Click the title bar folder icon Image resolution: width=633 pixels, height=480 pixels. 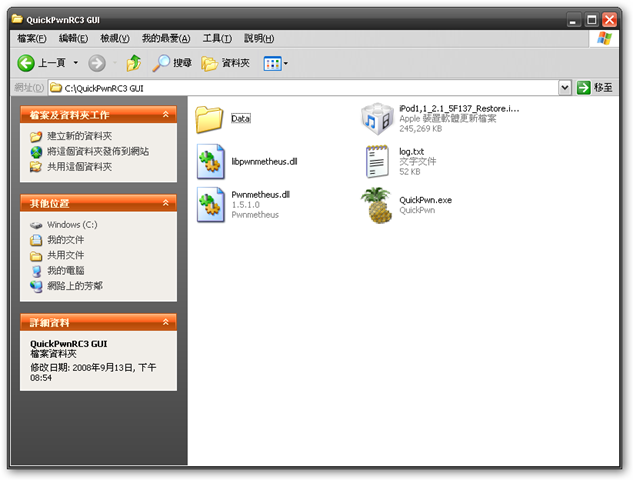17,19
